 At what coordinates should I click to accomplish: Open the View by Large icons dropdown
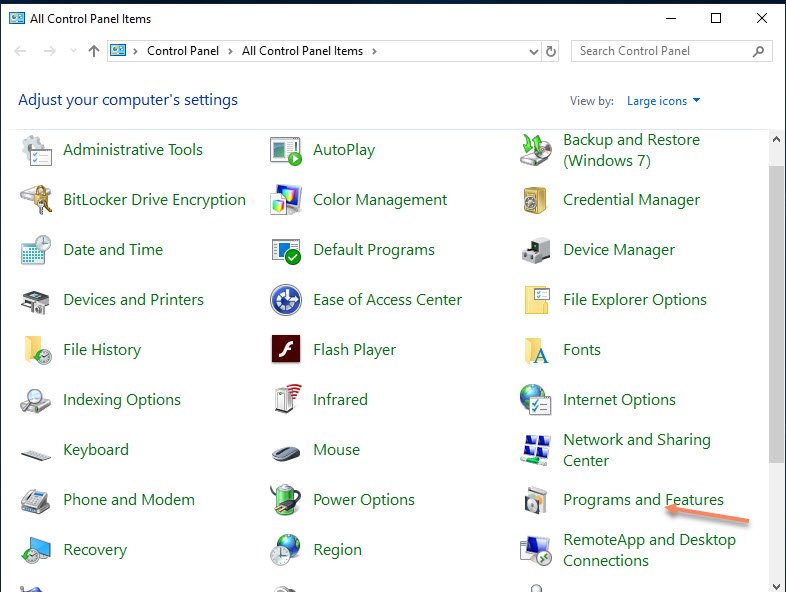663,101
